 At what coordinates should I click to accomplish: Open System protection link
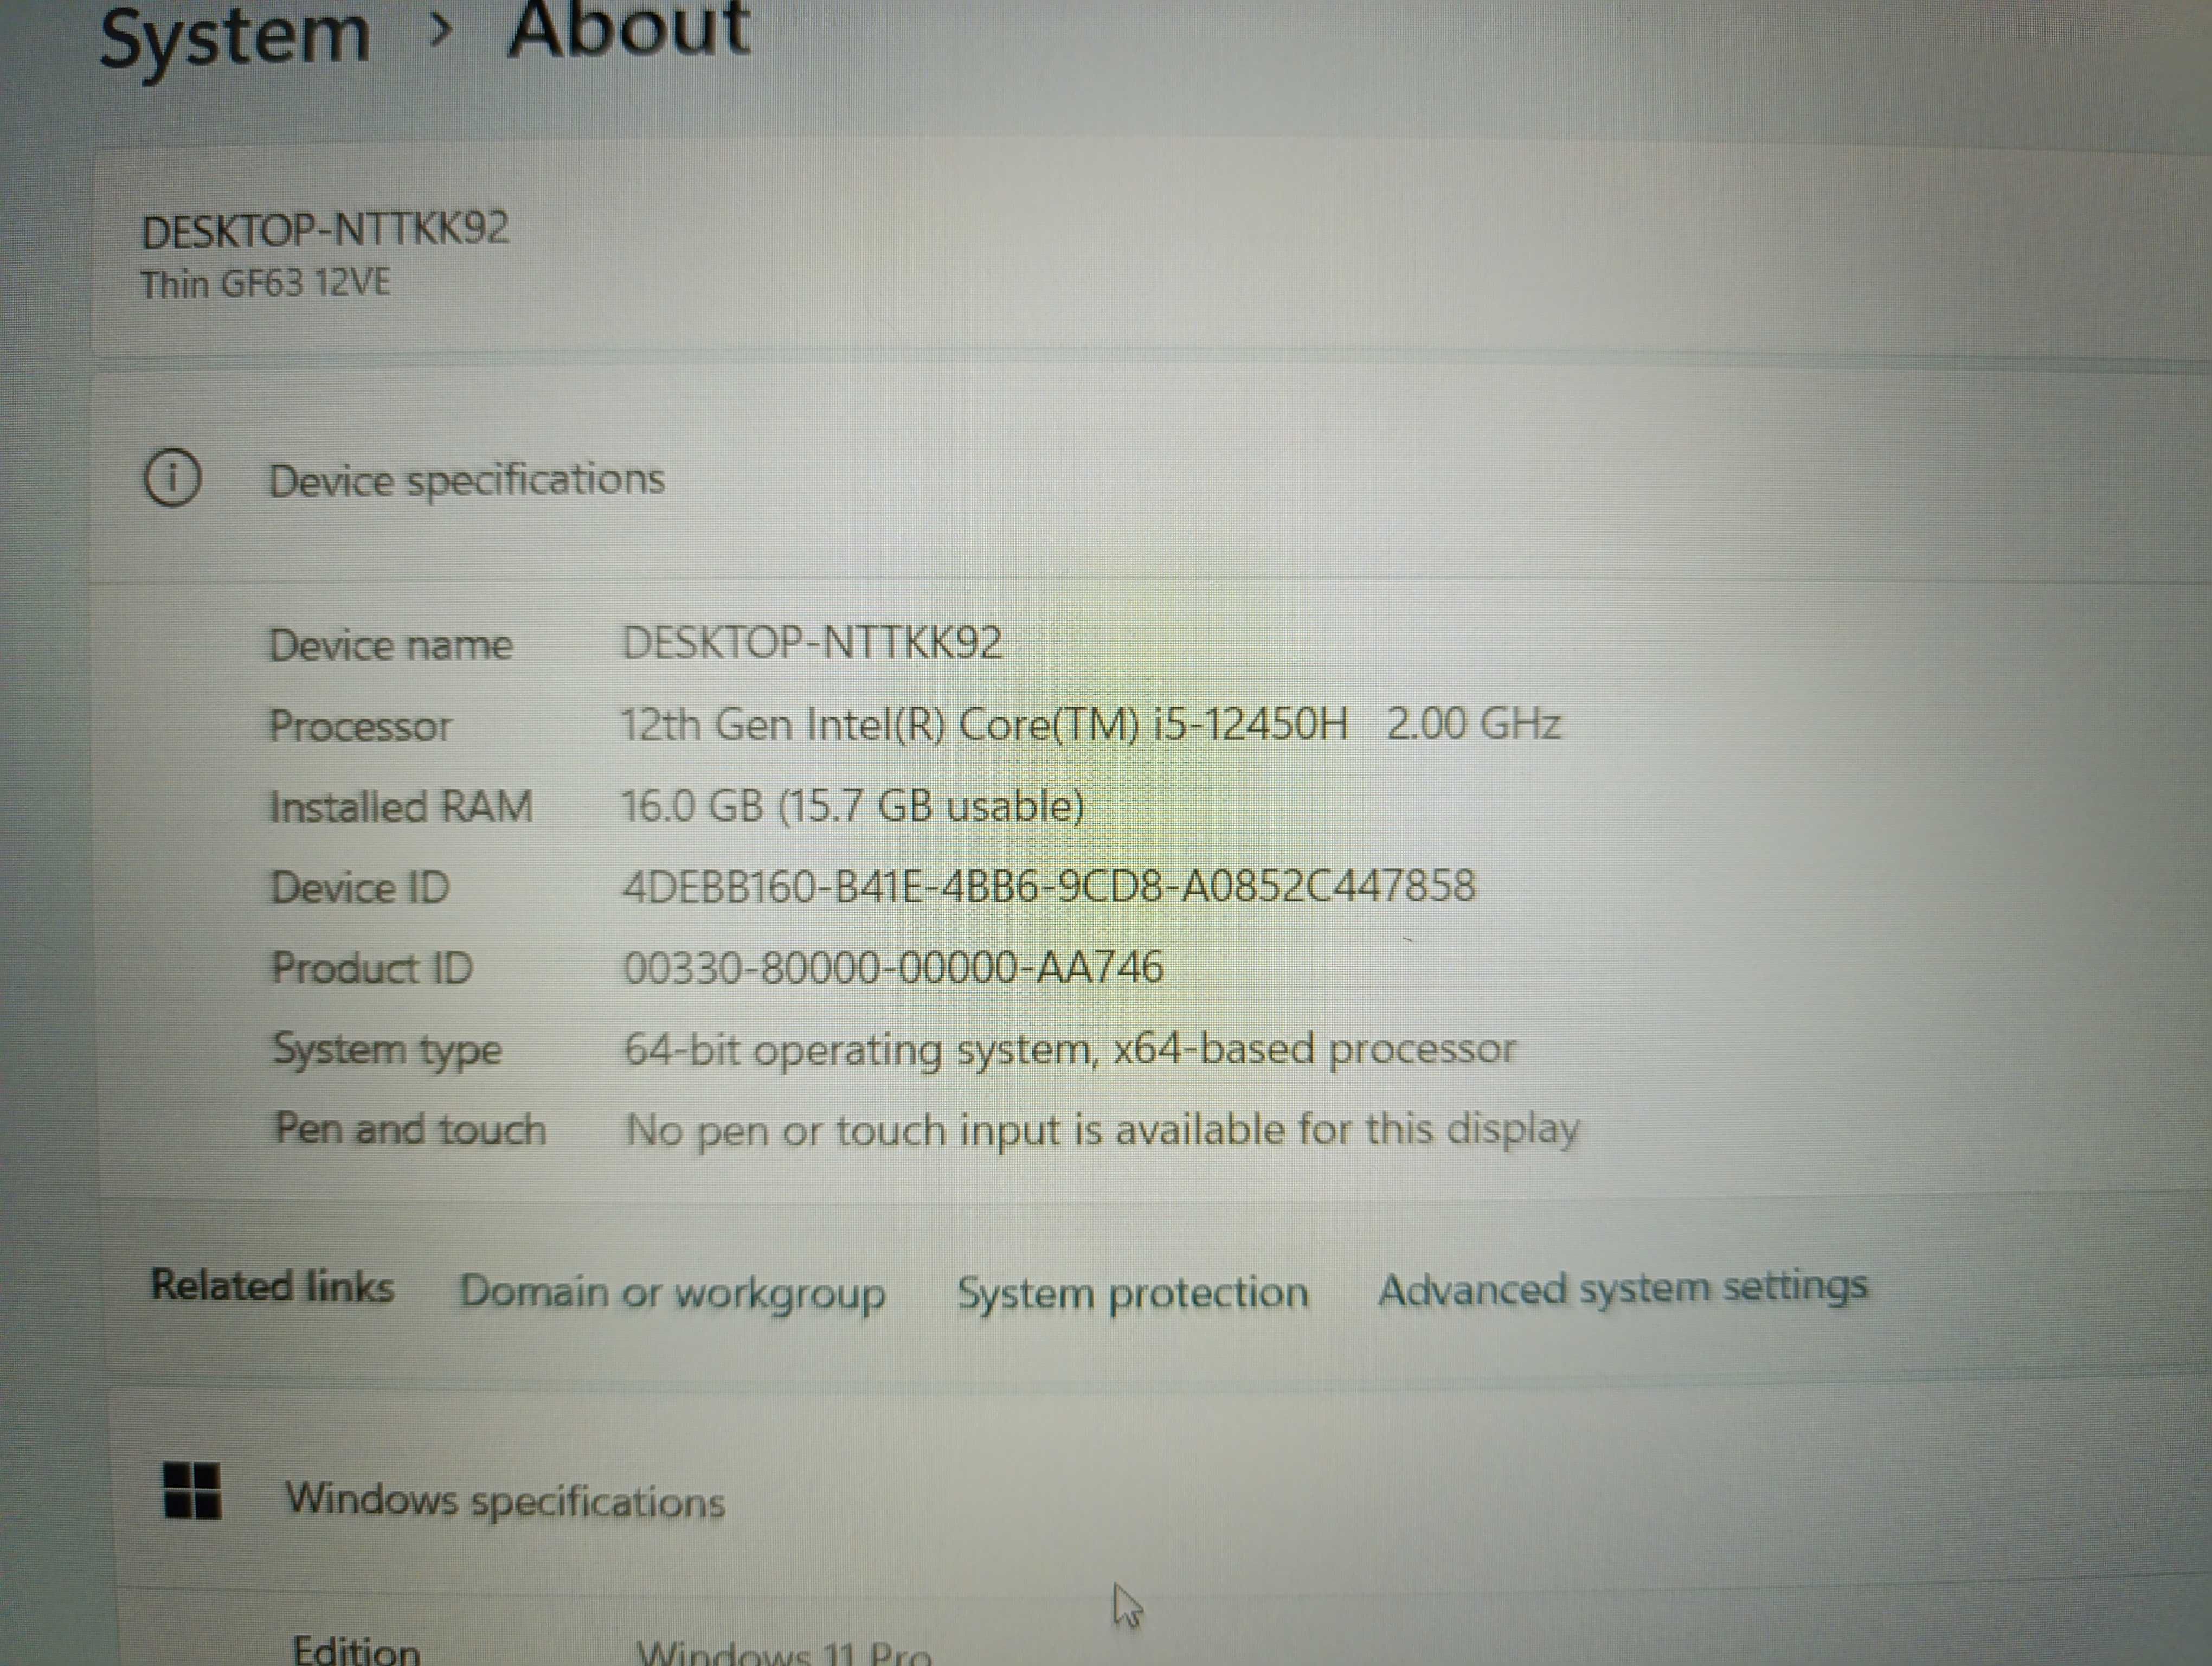[1132, 1292]
